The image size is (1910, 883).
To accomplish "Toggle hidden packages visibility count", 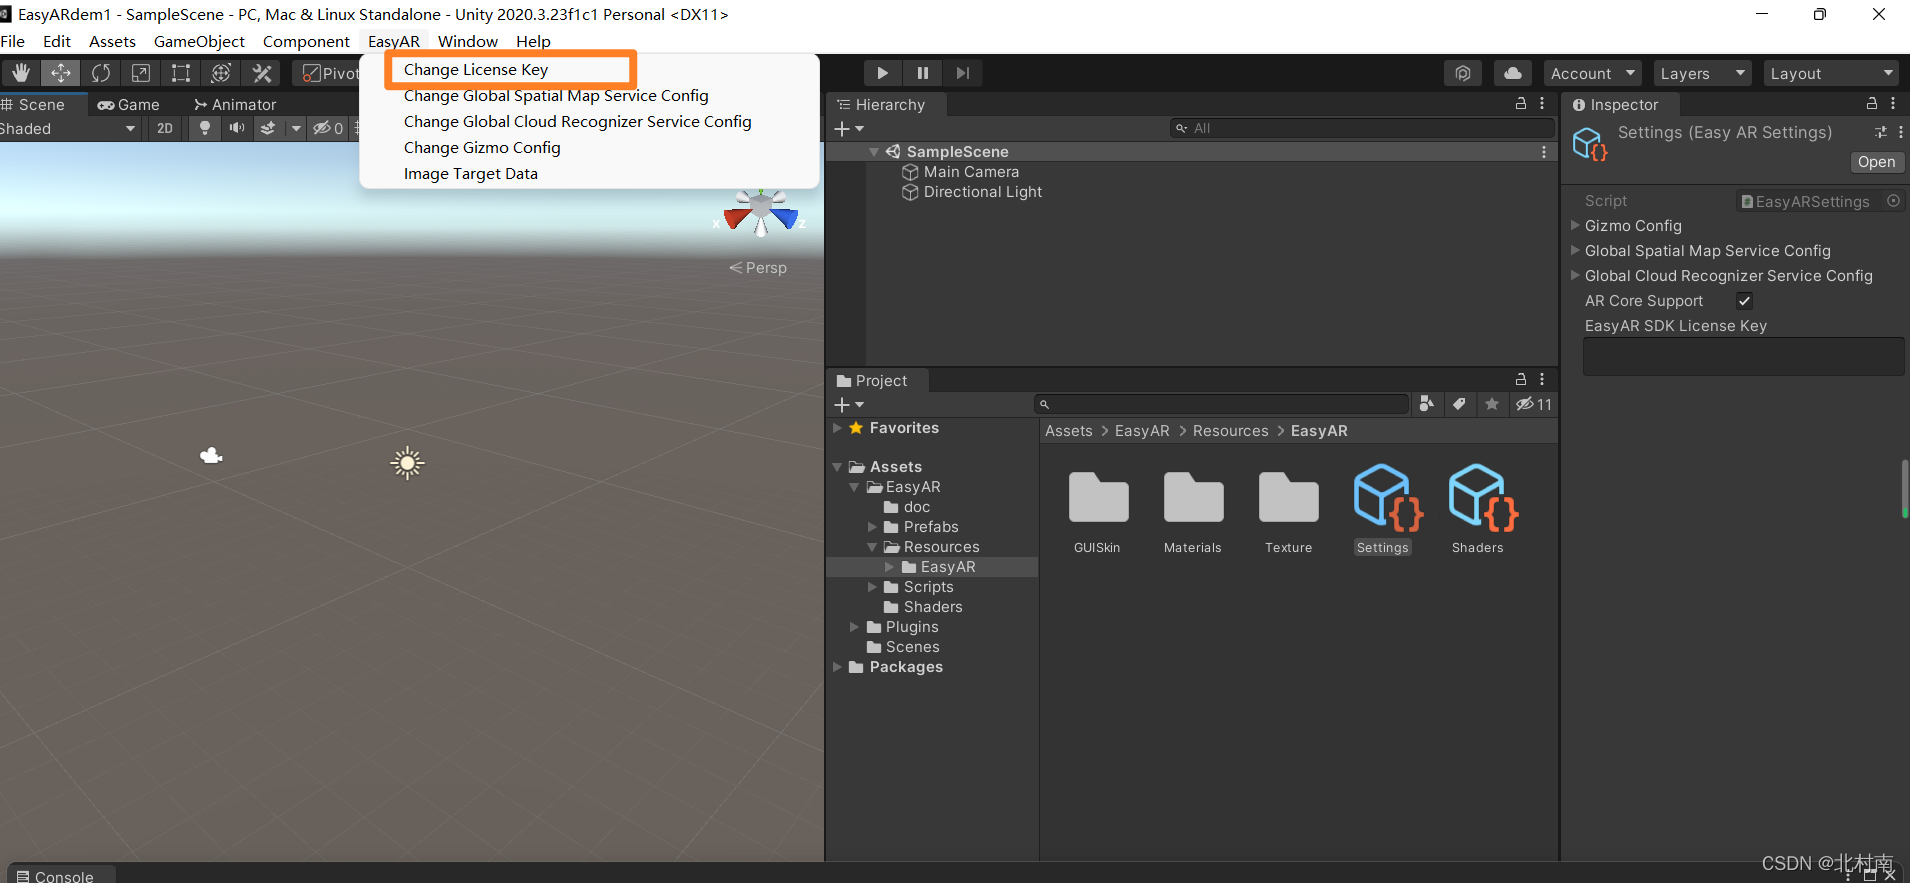I will click(1533, 404).
